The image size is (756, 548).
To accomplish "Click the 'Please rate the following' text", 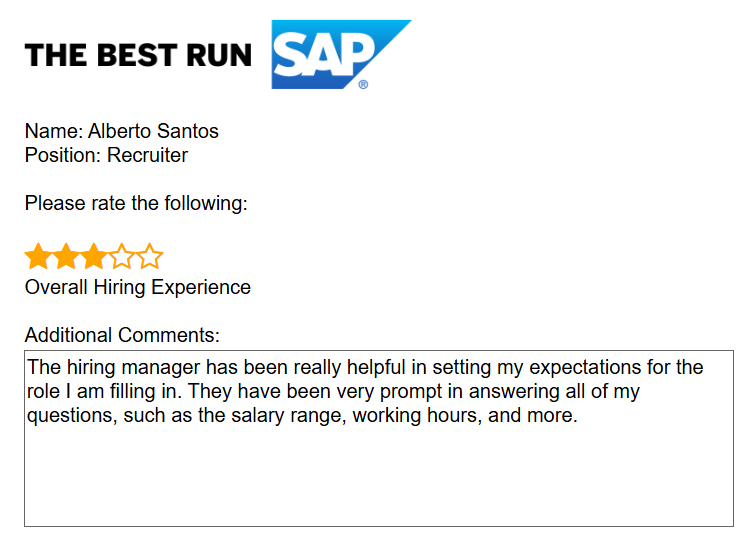I will tap(136, 203).
